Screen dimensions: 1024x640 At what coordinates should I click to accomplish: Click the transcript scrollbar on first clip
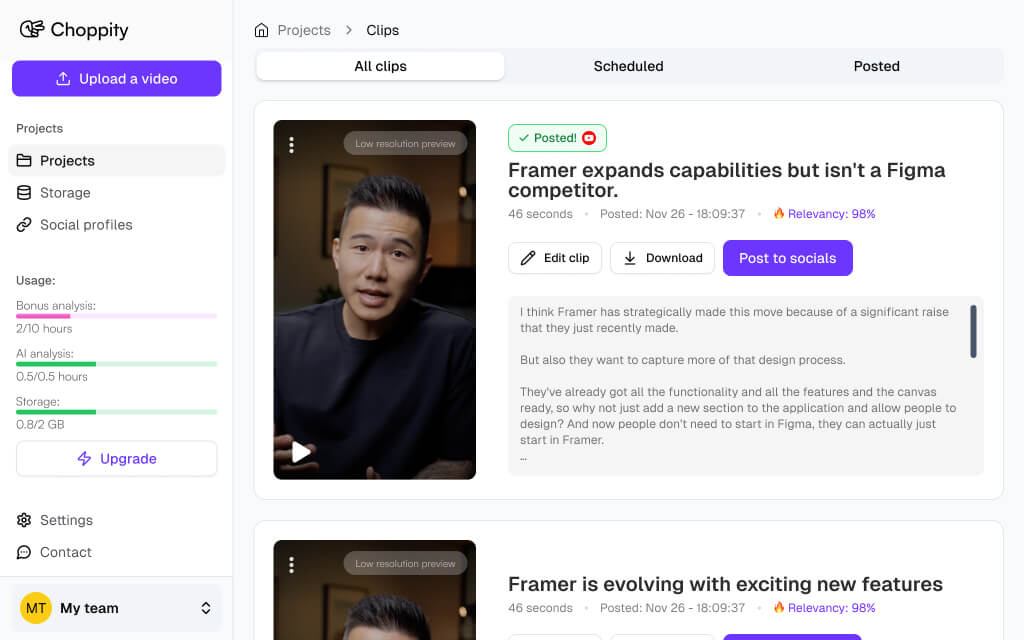coord(973,331)
